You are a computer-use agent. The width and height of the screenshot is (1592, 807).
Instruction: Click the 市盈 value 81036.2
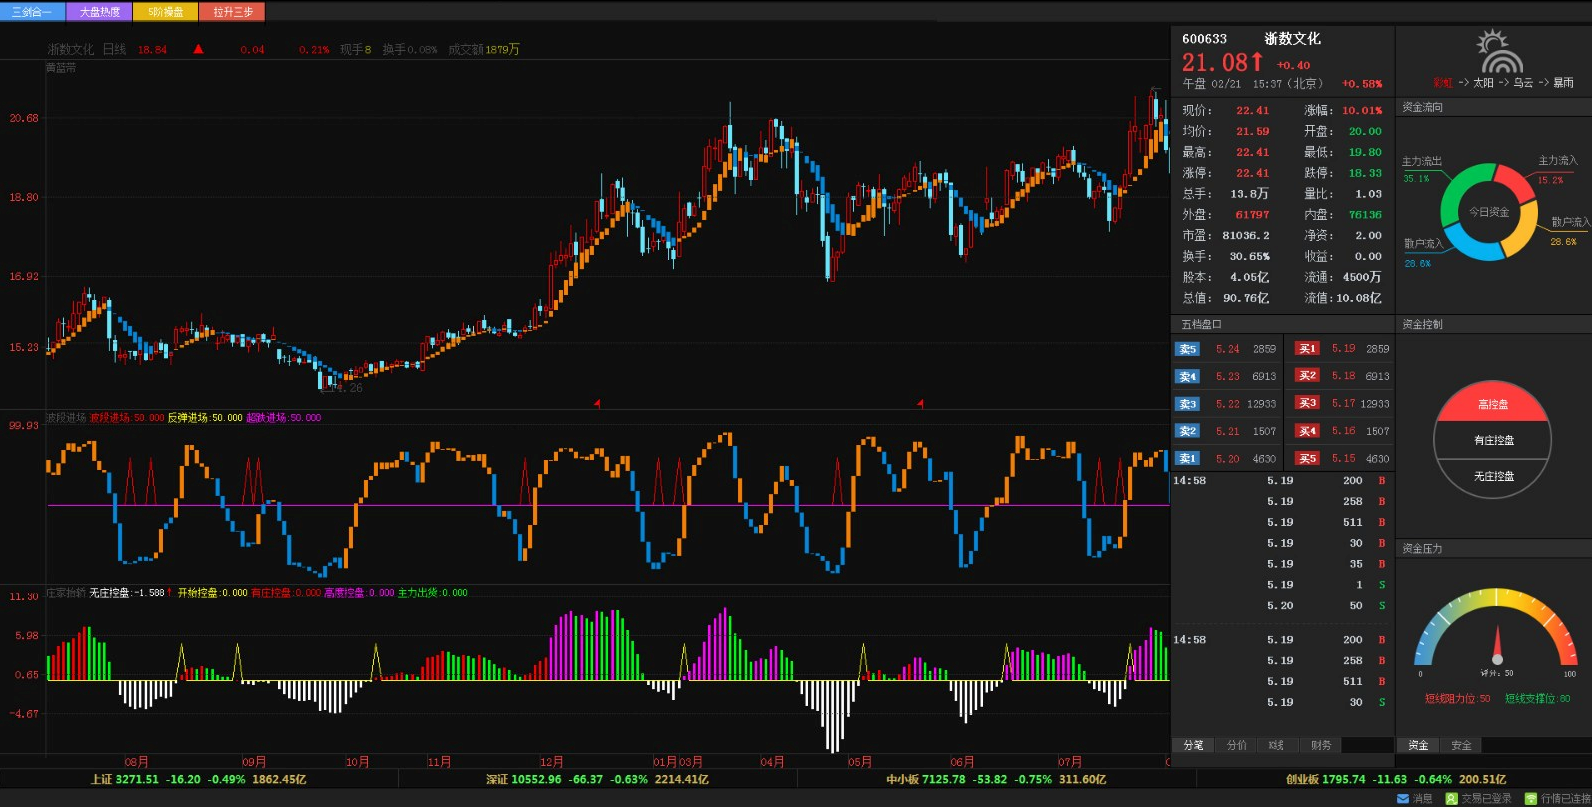1246,235
